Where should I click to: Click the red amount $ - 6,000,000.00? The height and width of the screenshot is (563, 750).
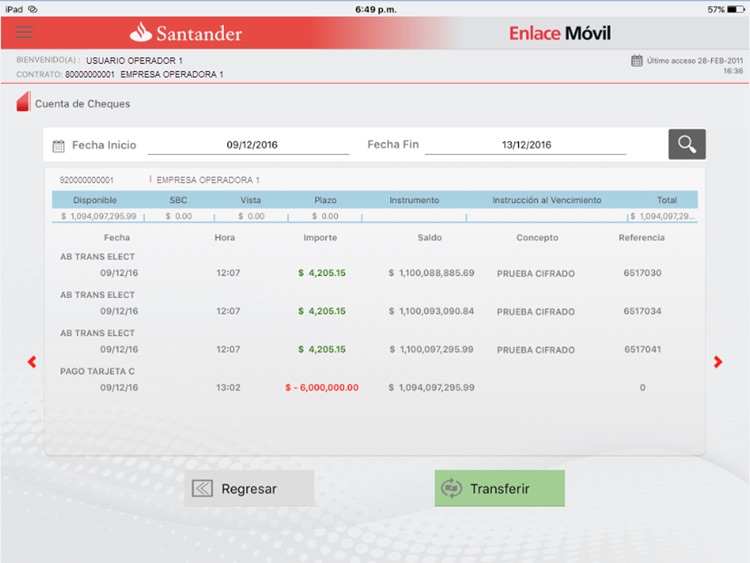(x=322, y=387)
